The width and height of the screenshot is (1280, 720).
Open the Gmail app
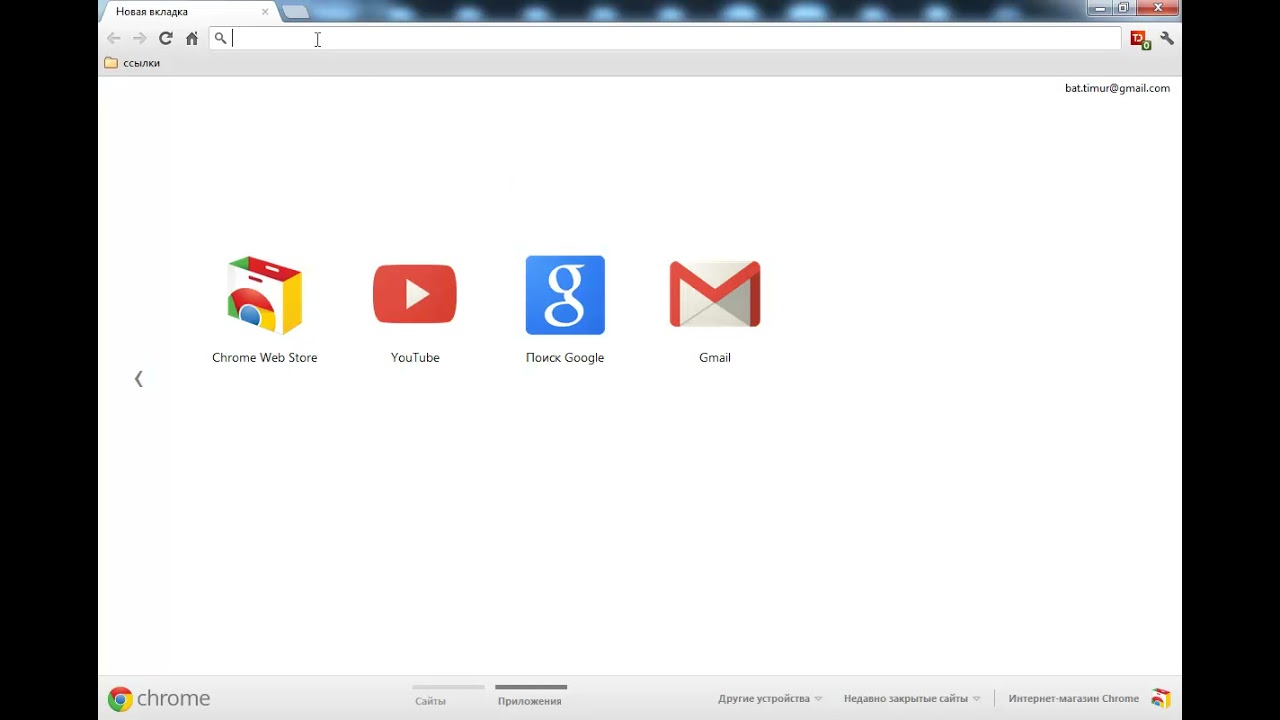pyautogui.click(x=715, y=309)
